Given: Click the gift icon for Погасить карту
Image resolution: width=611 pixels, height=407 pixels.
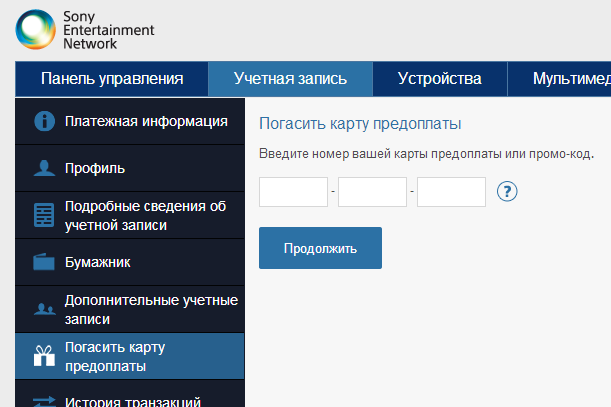Looking at the screenshot, I should pos(44,356).
